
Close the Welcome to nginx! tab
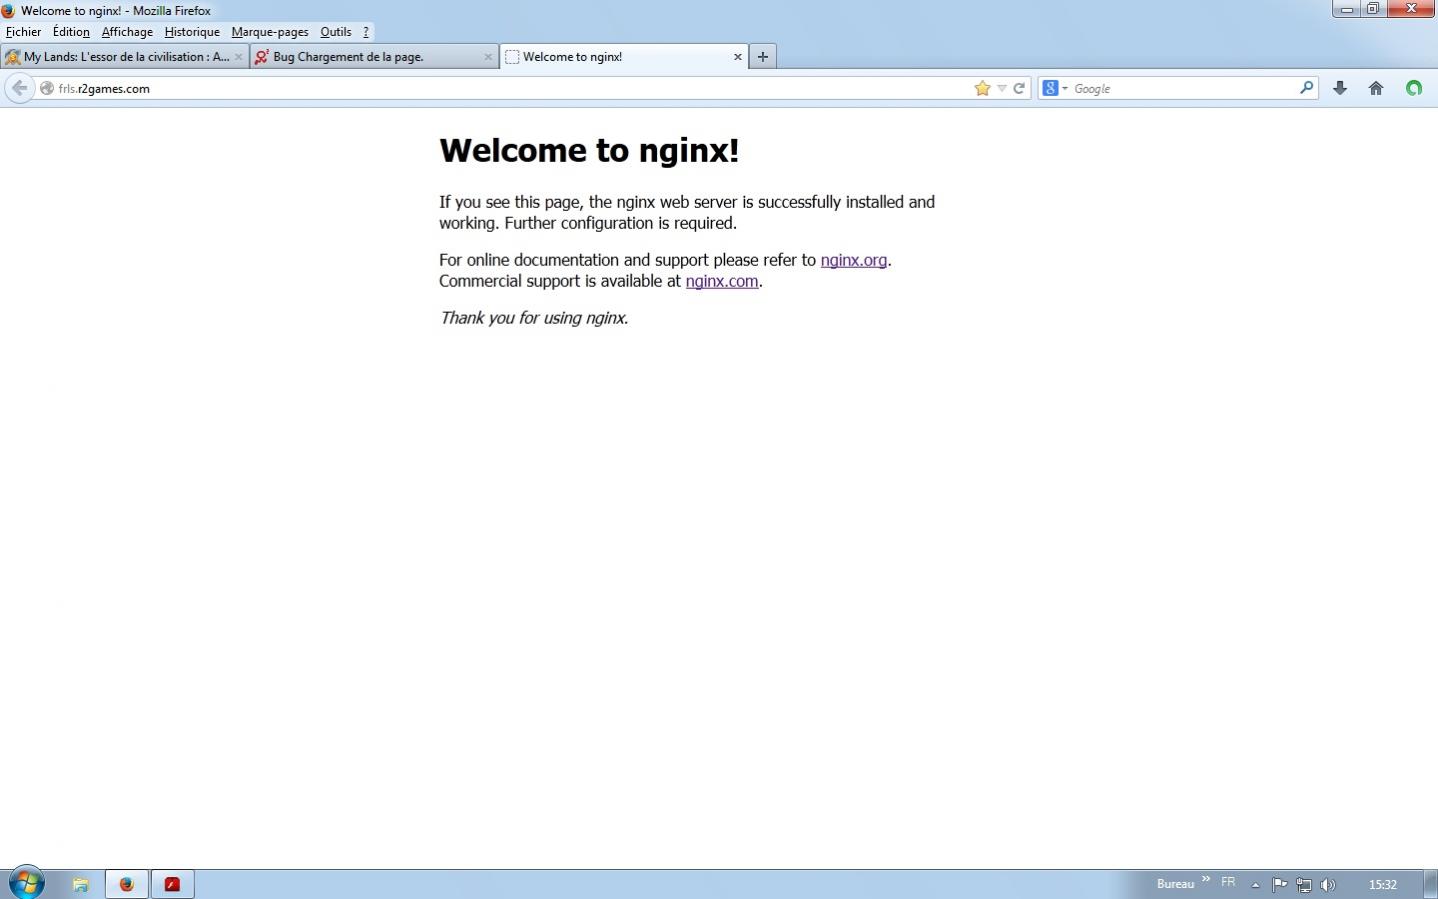(x=738, y=57)
